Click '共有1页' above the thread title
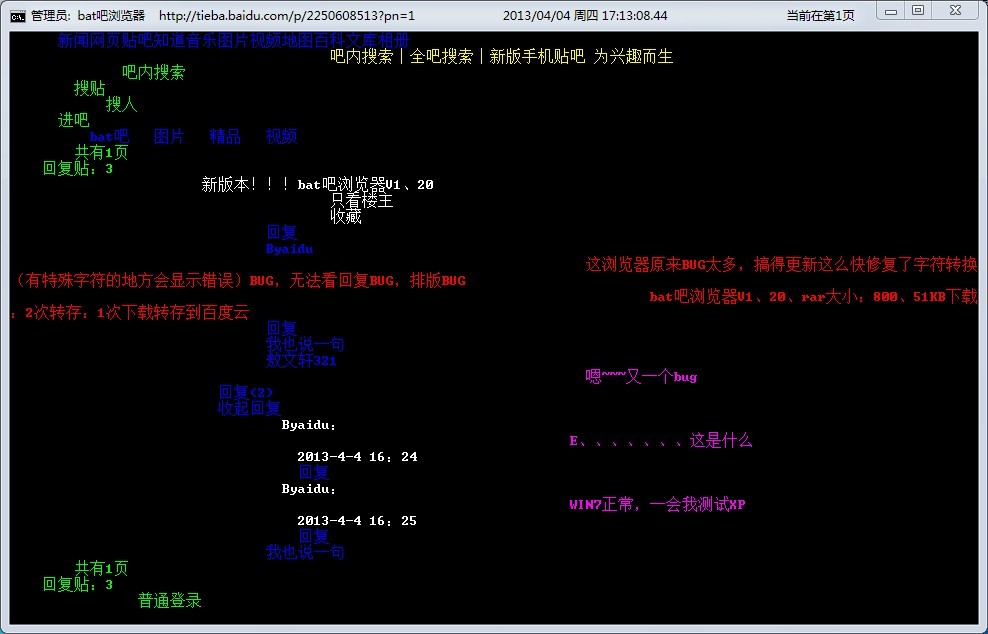This screenshot has height=634, width=988. (101, 152)
